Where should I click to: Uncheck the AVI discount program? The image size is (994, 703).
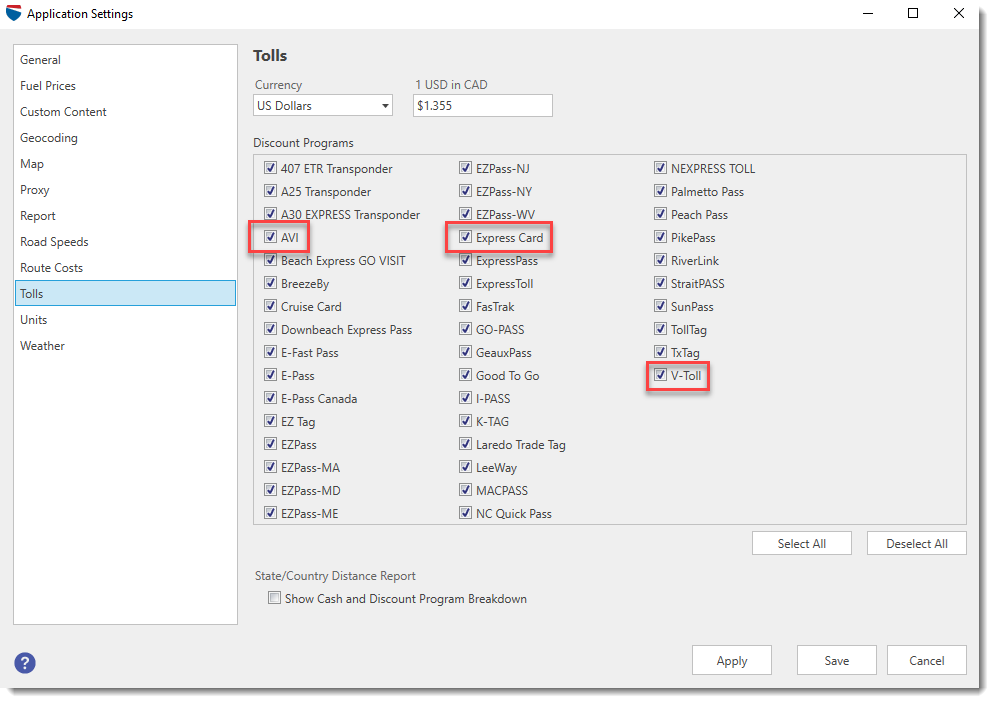[x=271, y=237]
